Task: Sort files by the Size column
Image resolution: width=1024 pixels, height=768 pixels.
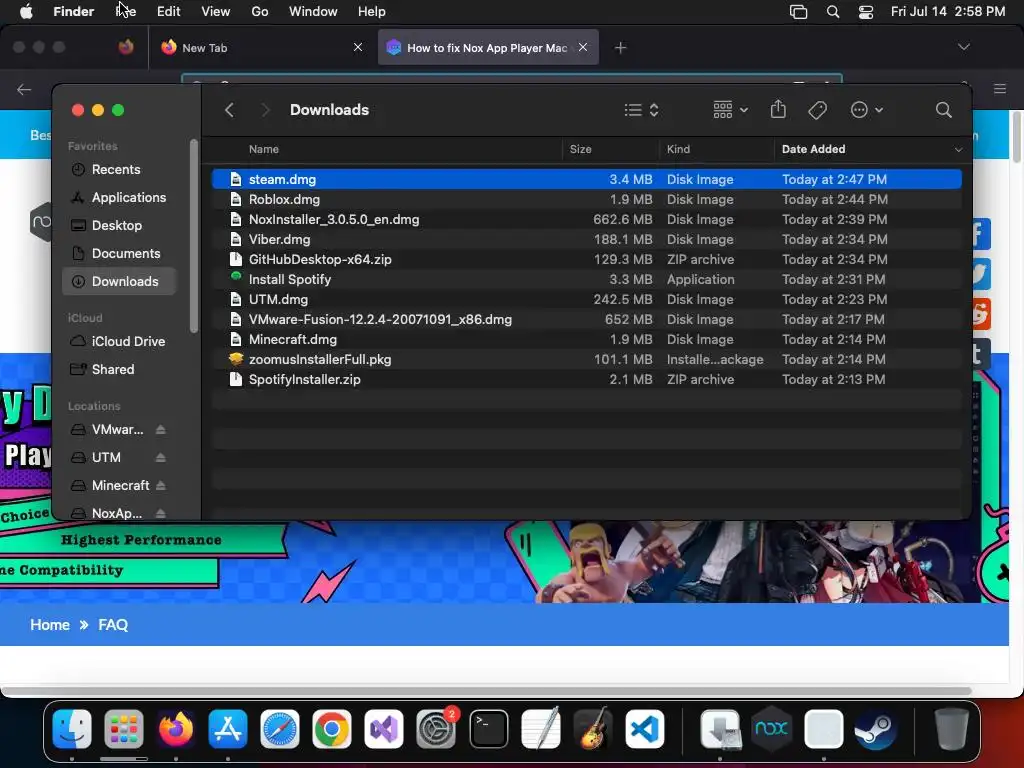Action: click(580, 149)
